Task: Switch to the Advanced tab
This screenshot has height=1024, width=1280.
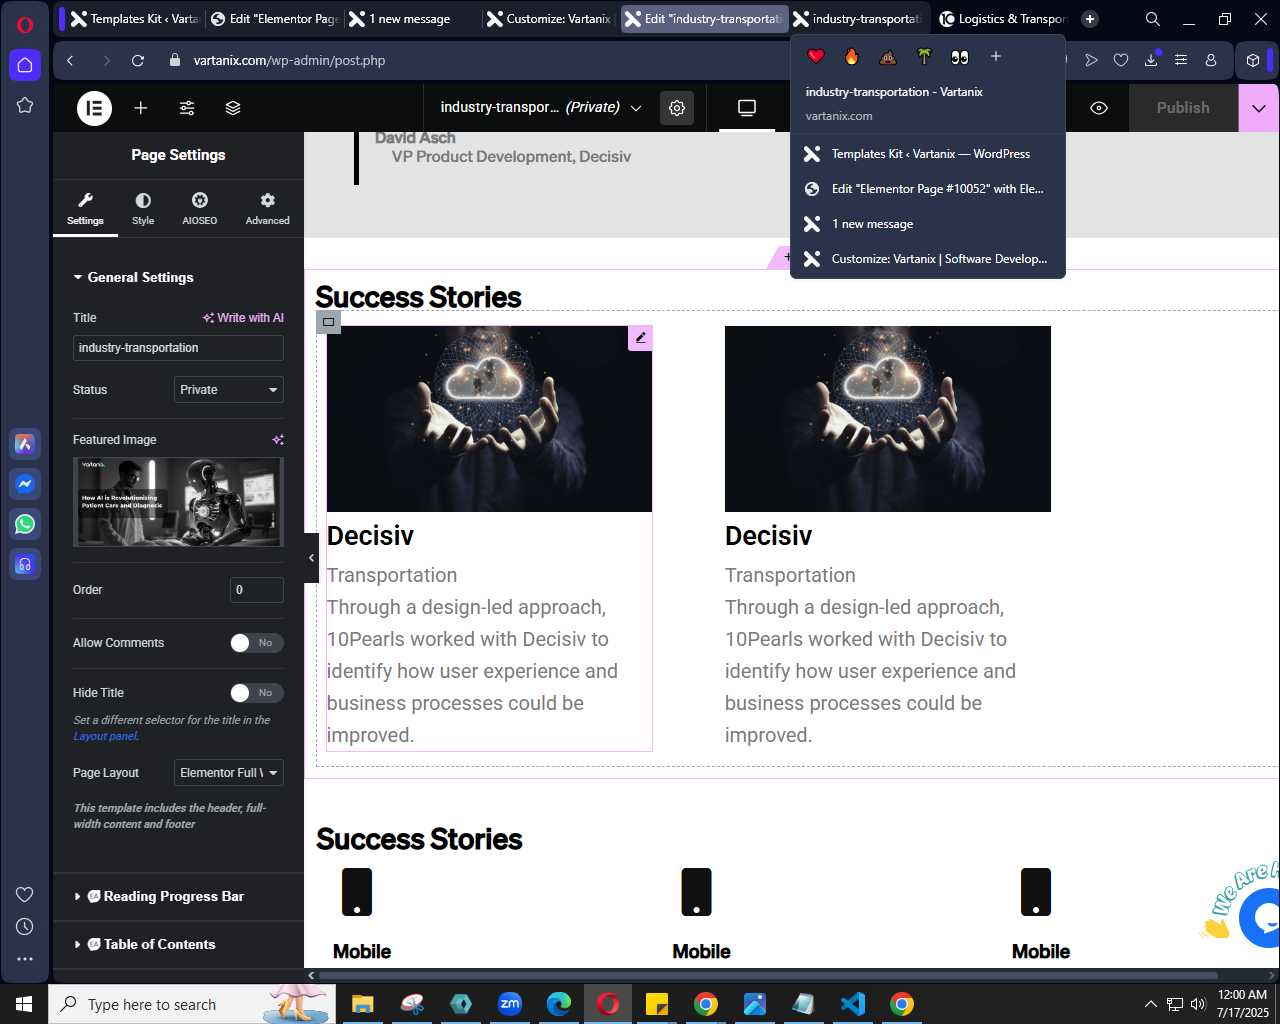Action: click(x=268, y=209)
